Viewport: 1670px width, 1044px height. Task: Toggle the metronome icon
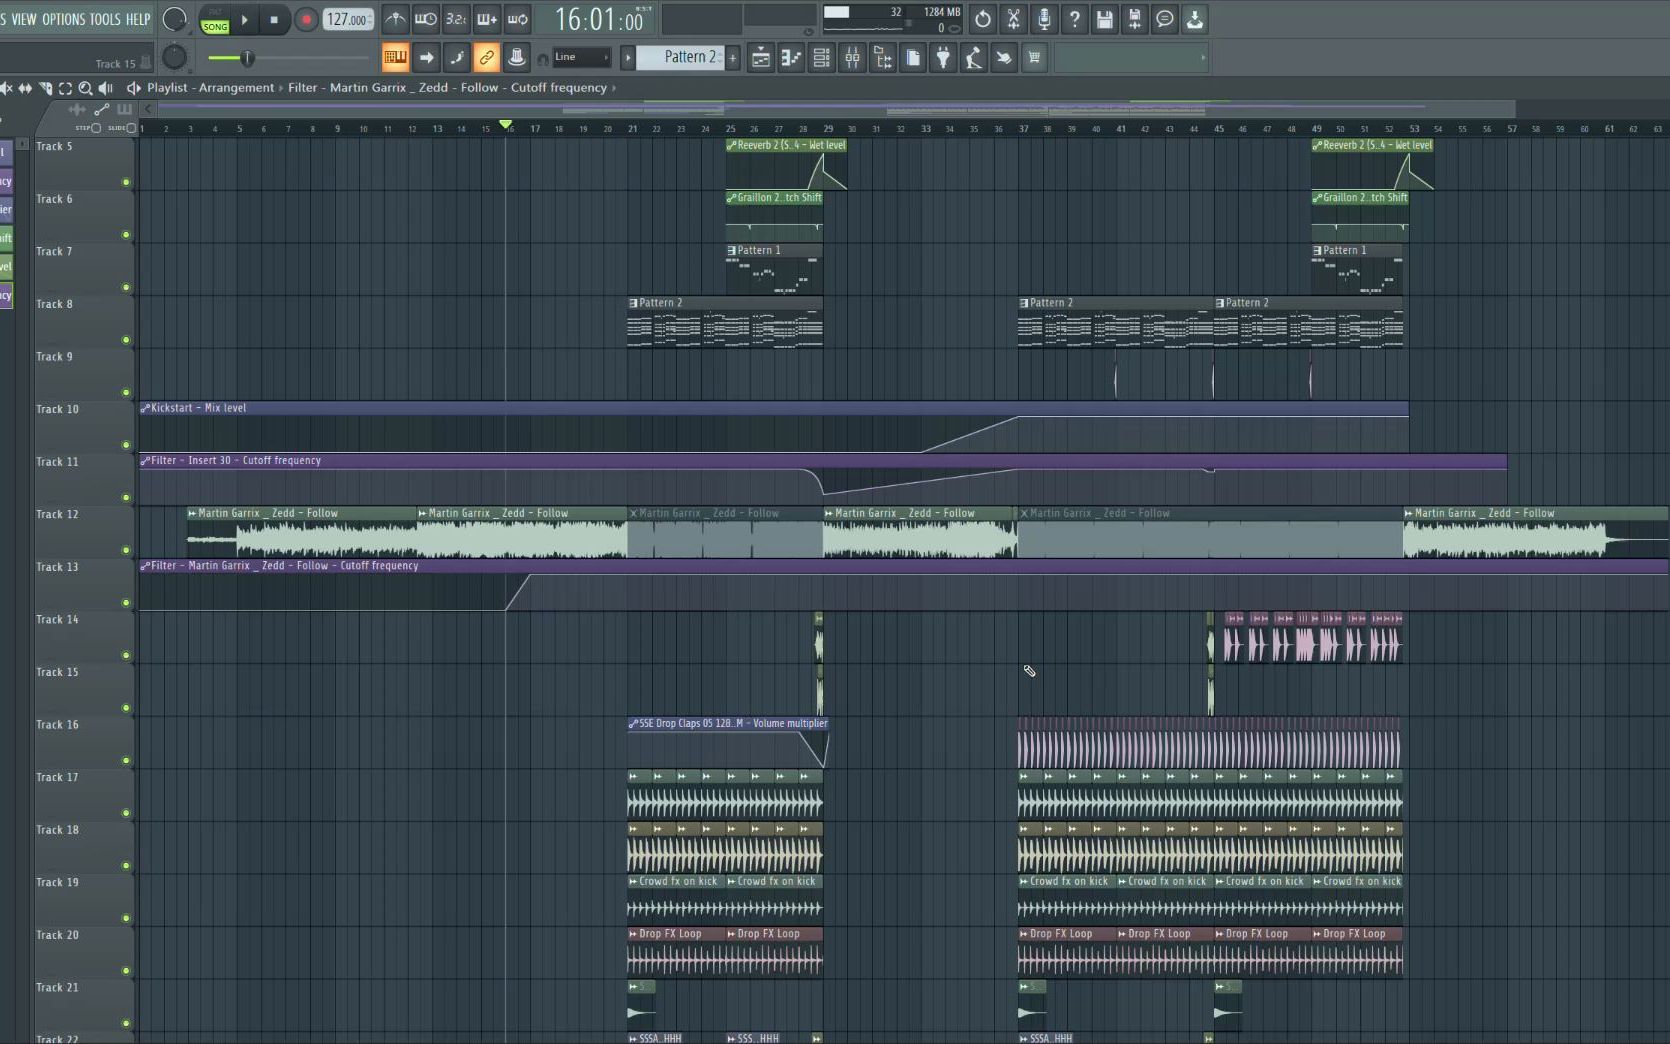tap(395, 19)
